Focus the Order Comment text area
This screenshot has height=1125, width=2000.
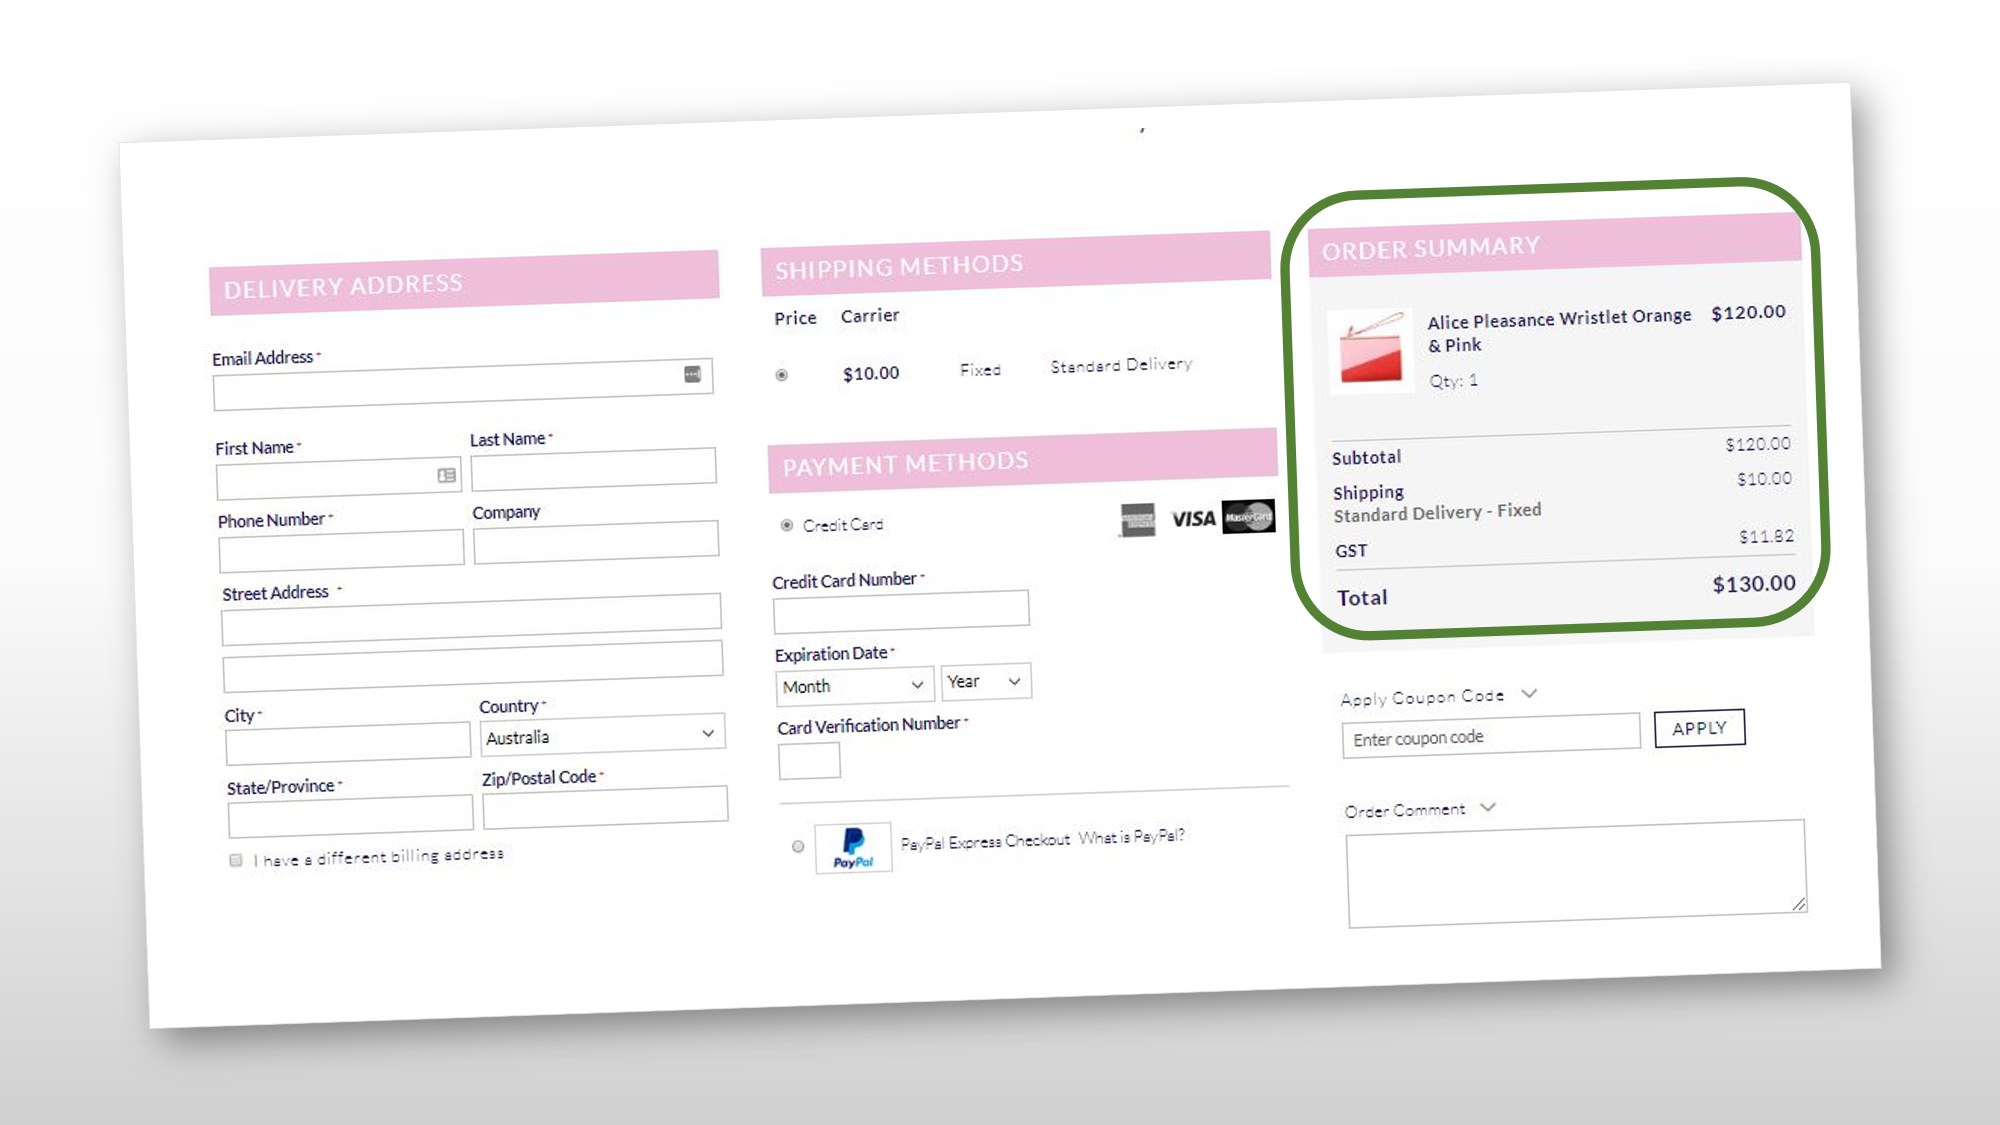(x=1576, y=873)
